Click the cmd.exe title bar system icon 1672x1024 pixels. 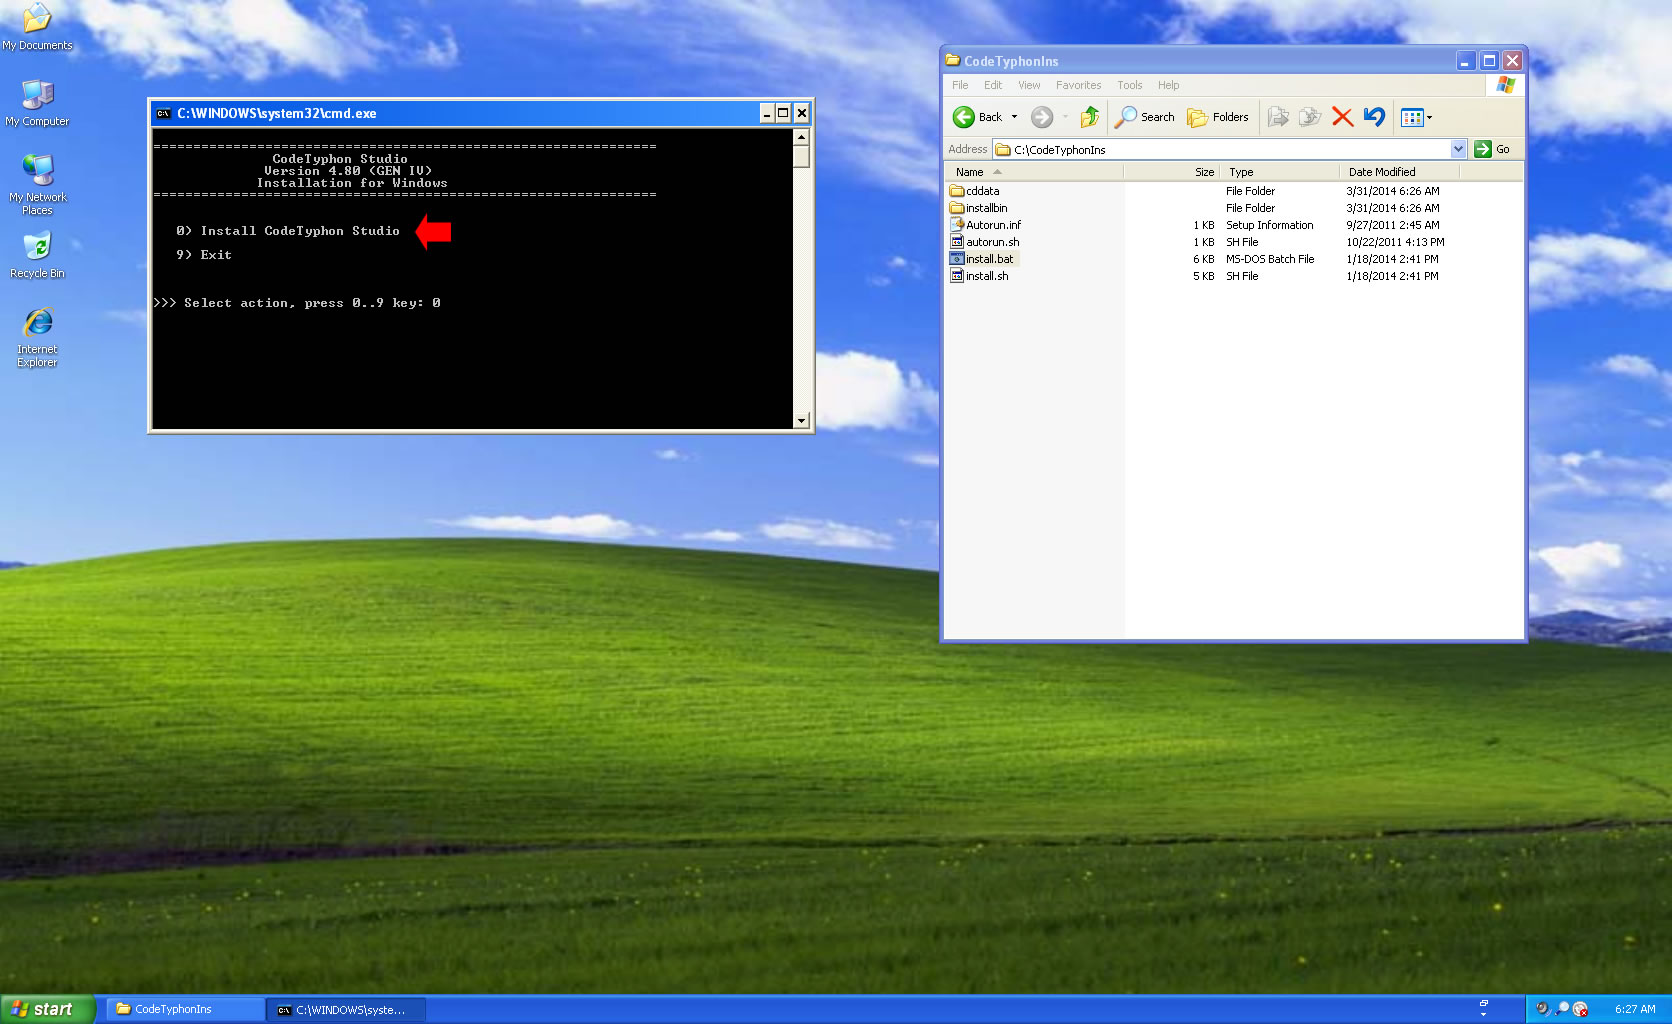(x=164, y=113)
